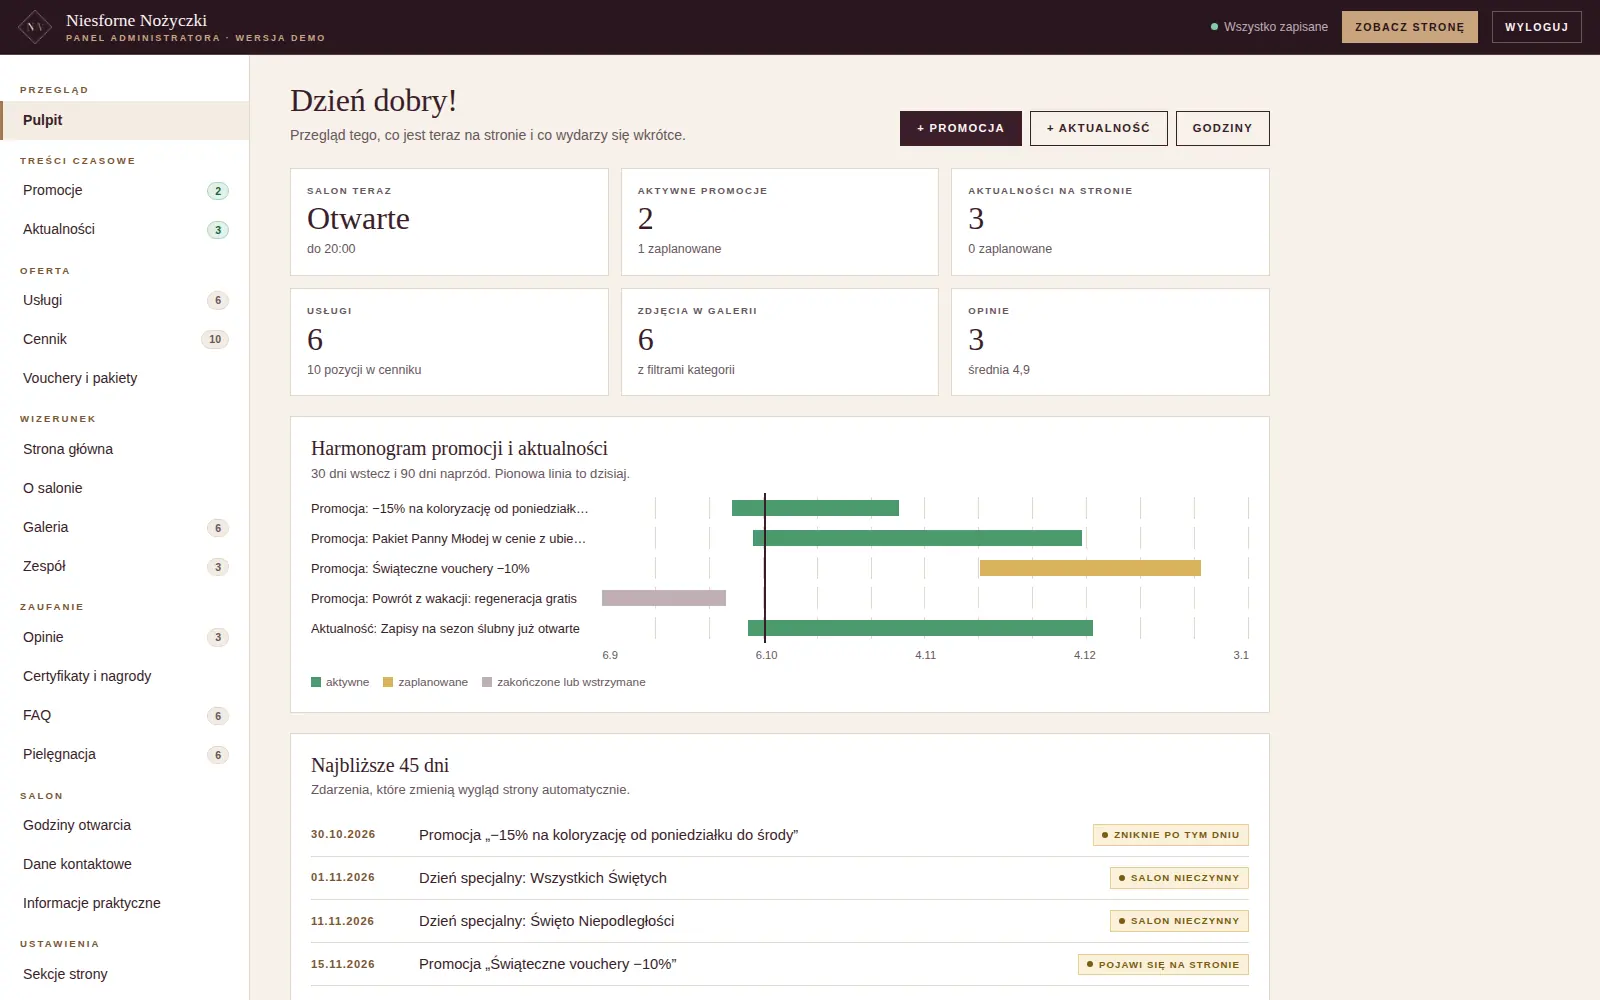1600x1000 pixels.
Task: Open the Salon teraz Otwarte card
Action: click(449, 222)
